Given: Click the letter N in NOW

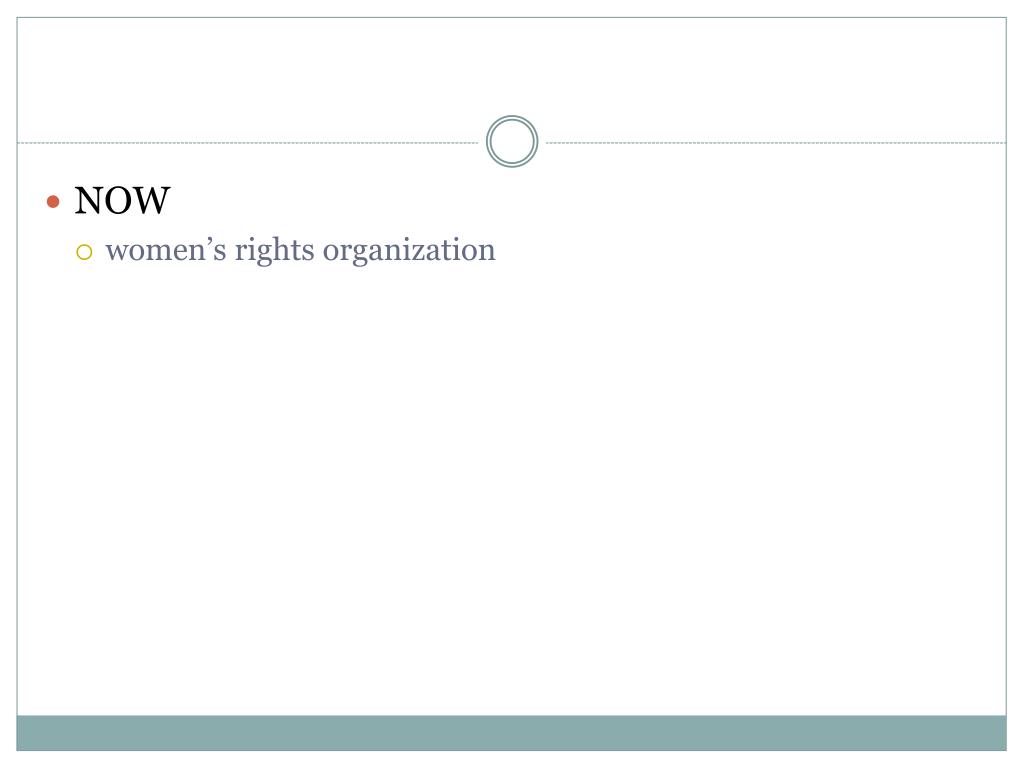Looking at the screenshot, I should 90,200.
